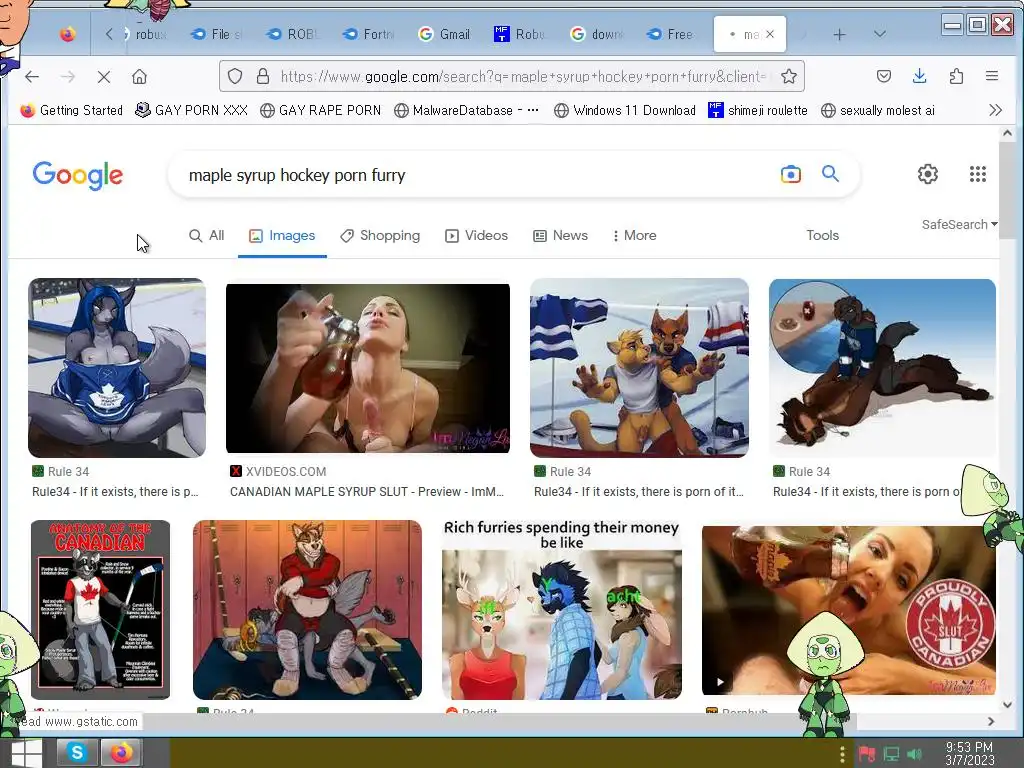Open the network tray icon
The image size is (1024, 768).
coord(891,754)
